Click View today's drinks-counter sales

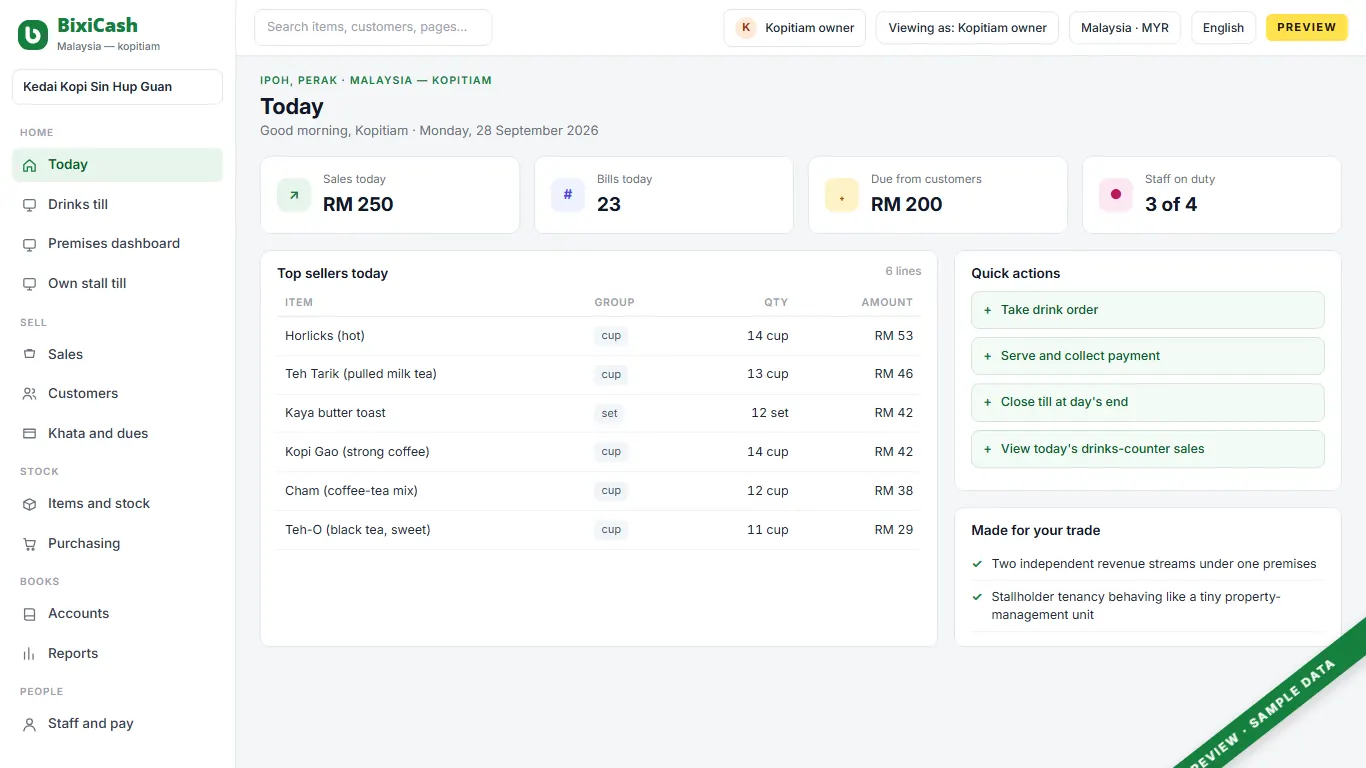click(1148, 449)
